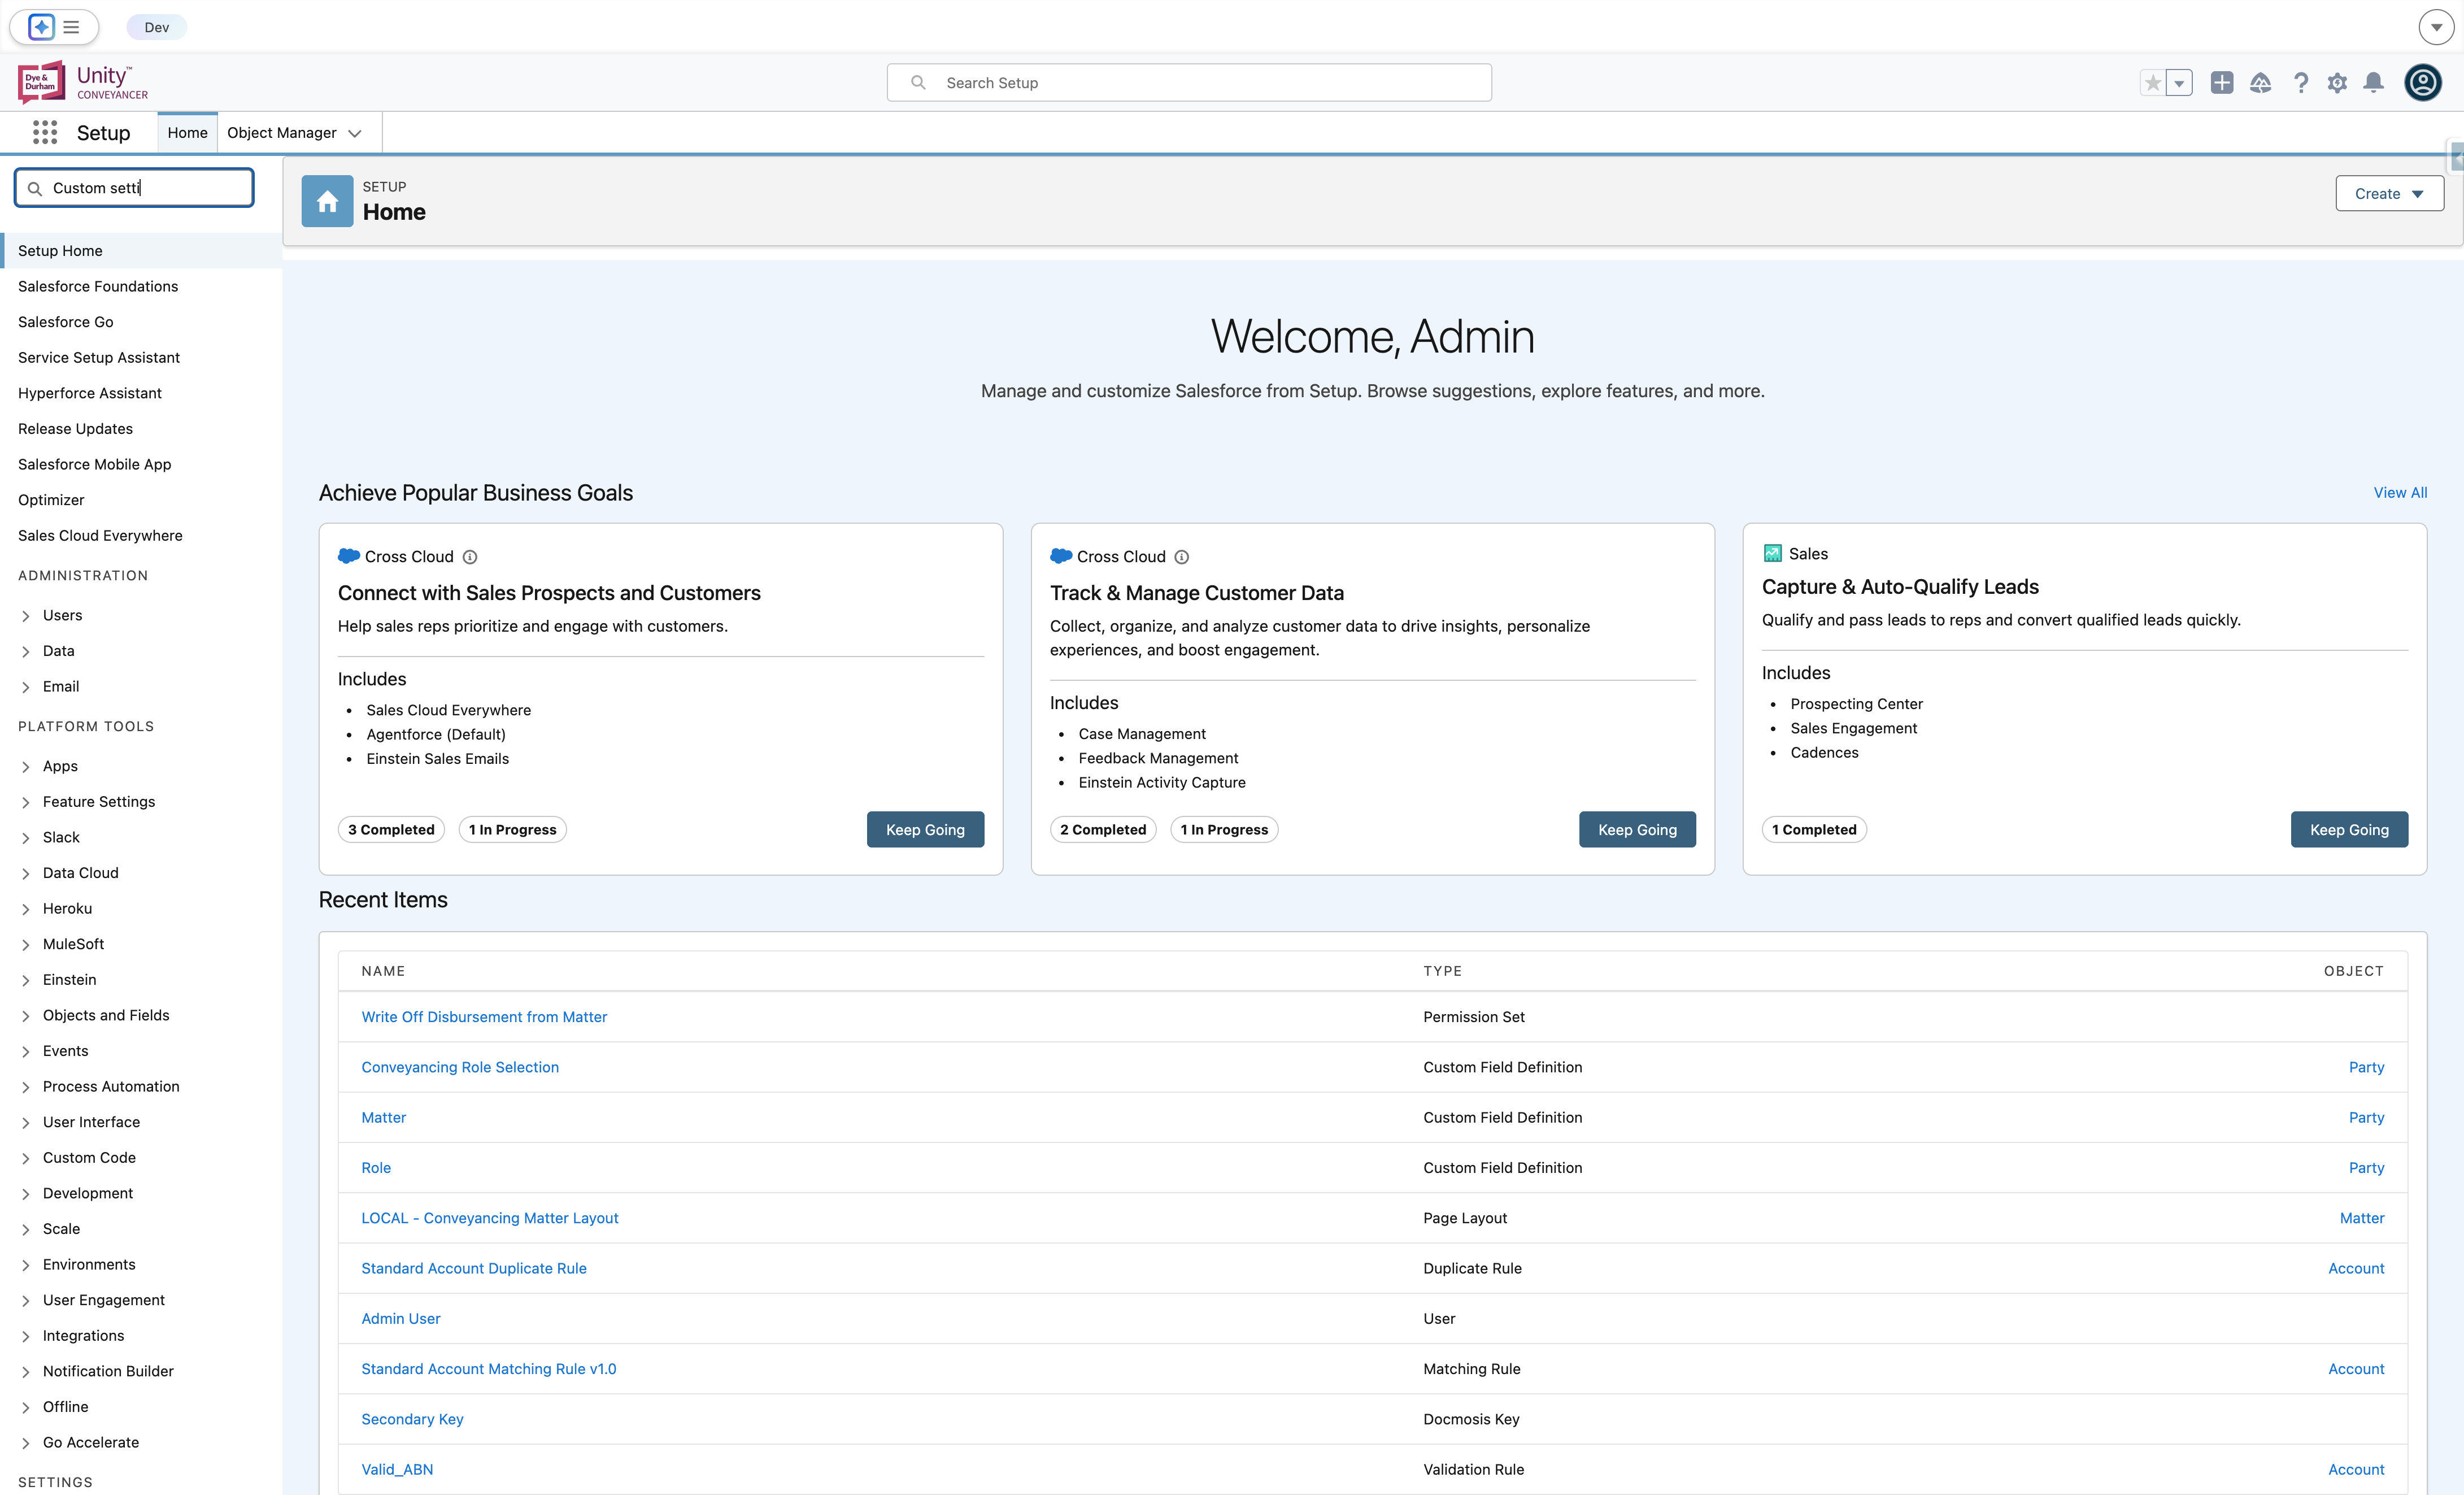Click the favorites star icon
Image resolution: width=2464 pixels, height=1495 pixels.
pyautogui.click(x=2153, y=83)
